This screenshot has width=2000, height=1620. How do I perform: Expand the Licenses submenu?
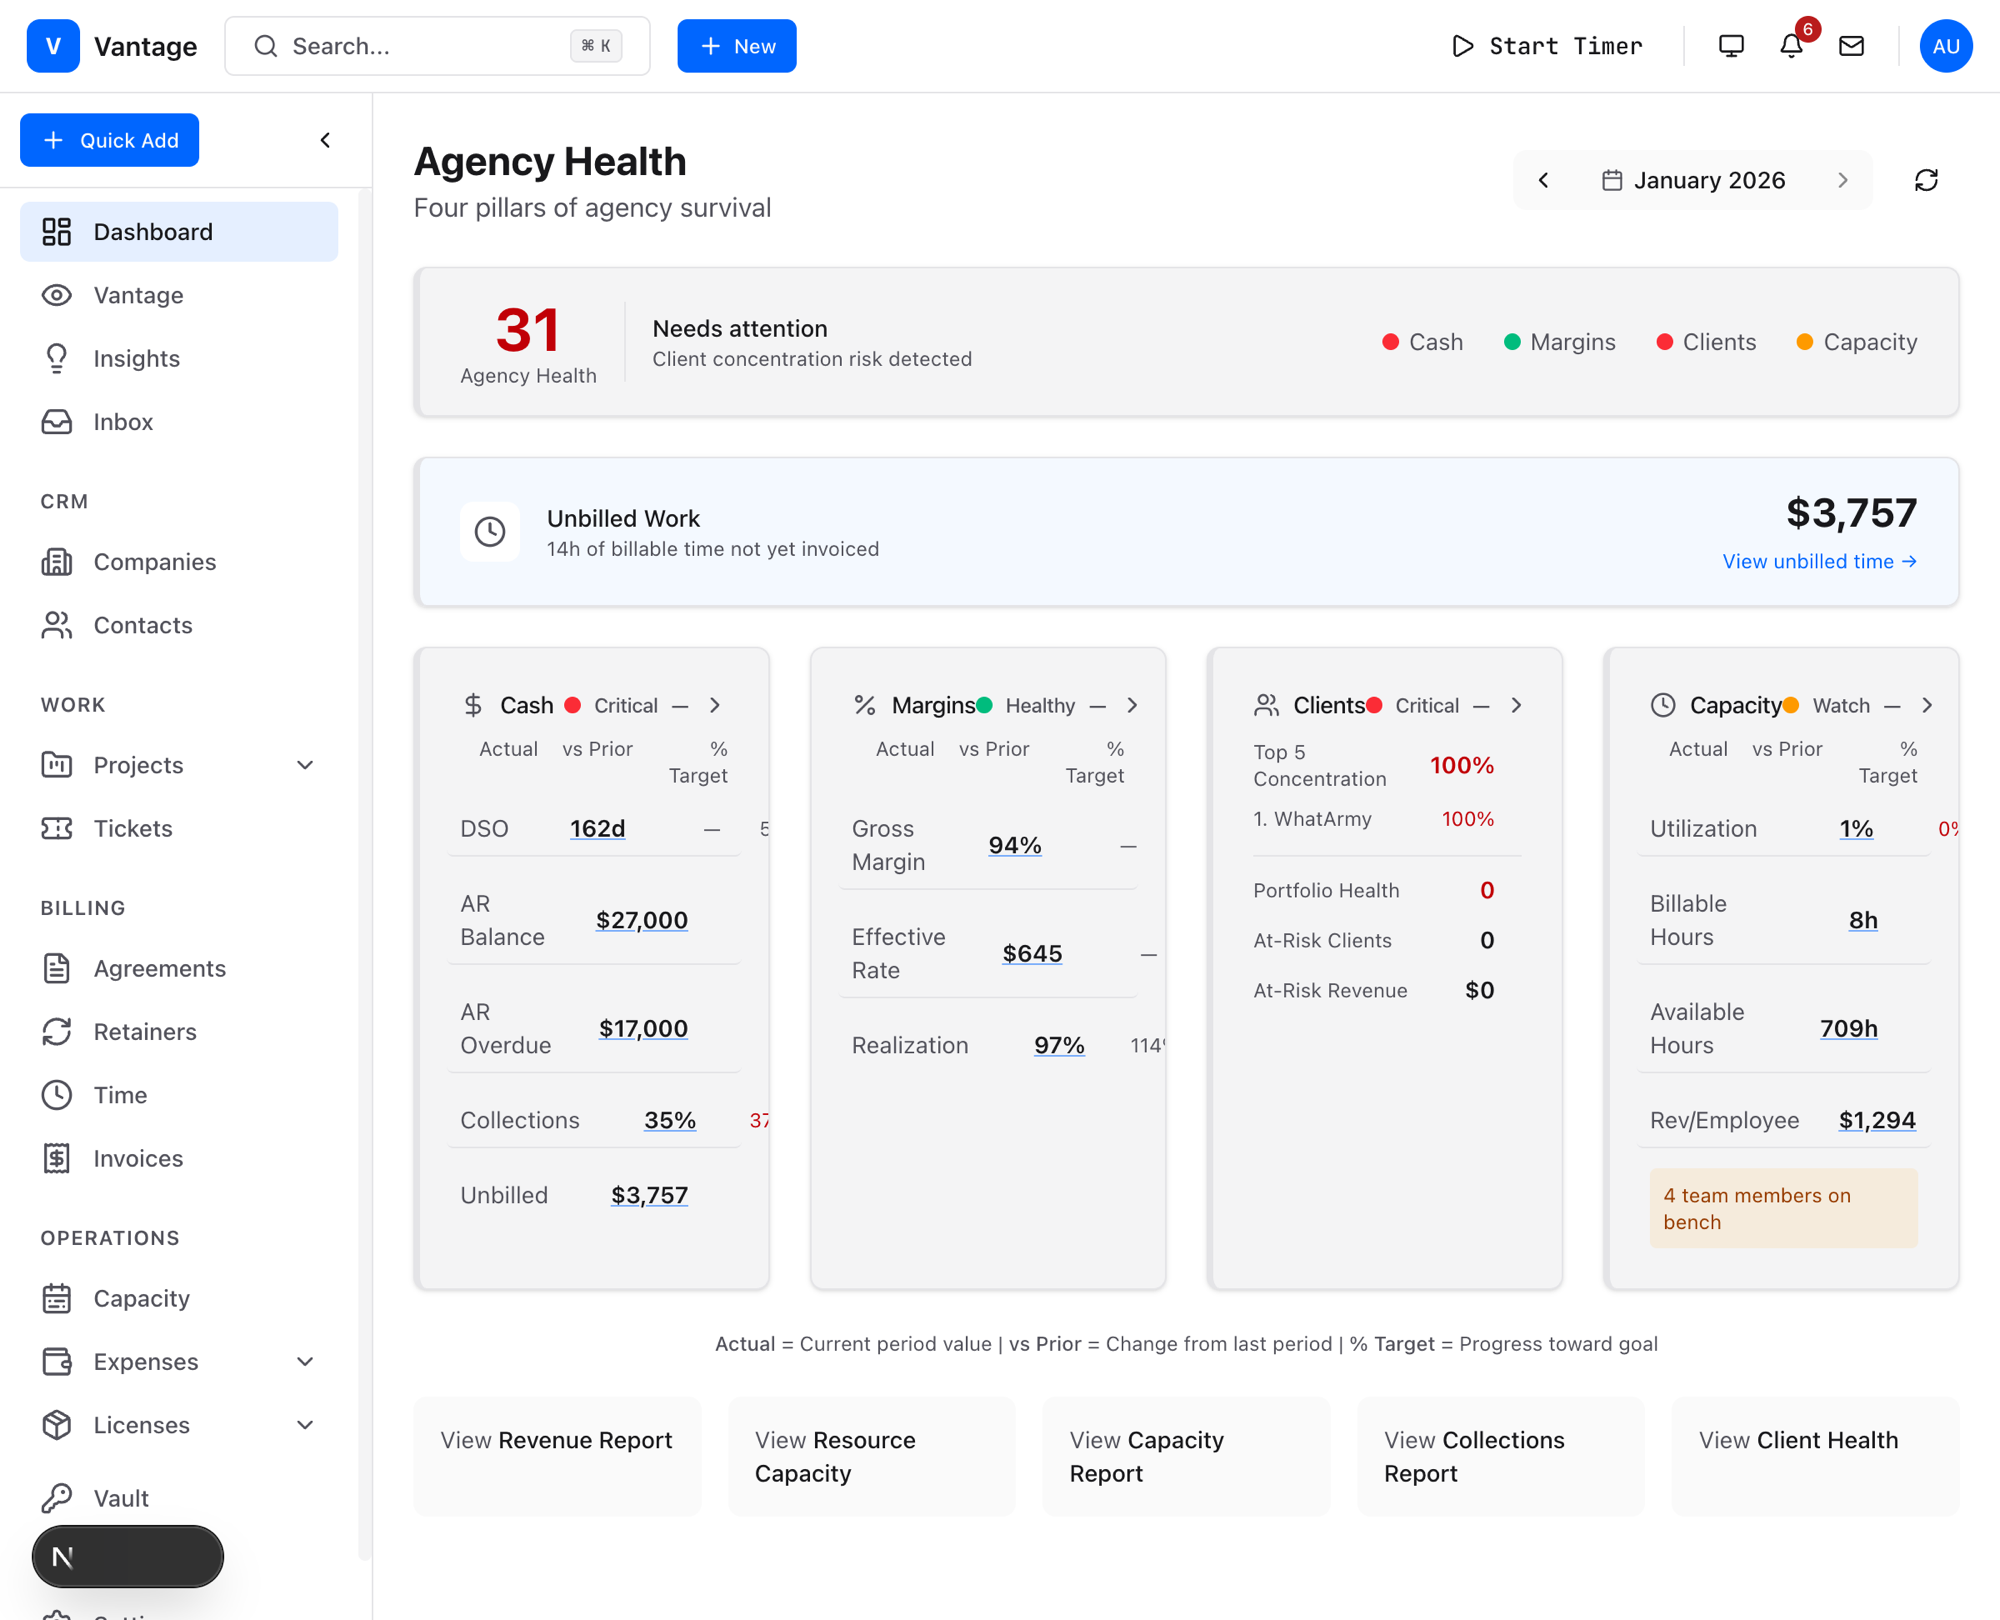click(x=305, y=1425)
